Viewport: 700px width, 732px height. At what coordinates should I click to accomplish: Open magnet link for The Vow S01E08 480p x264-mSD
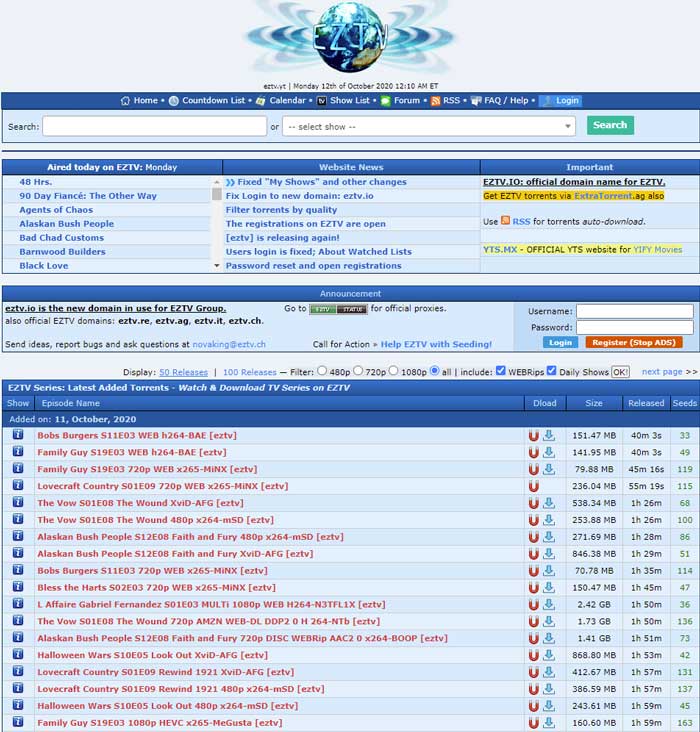click(x=533, y=520)
